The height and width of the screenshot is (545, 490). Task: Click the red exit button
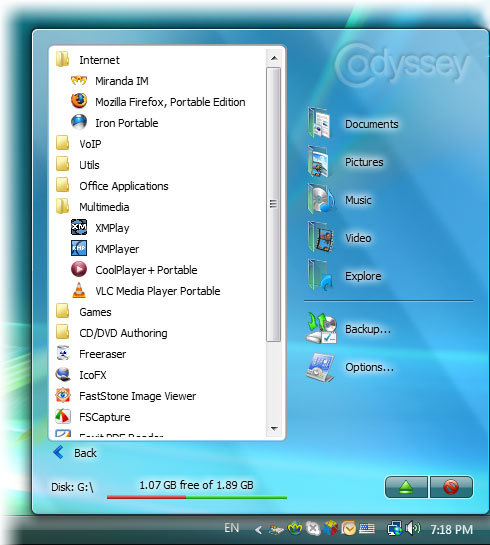tap(451, 487)
